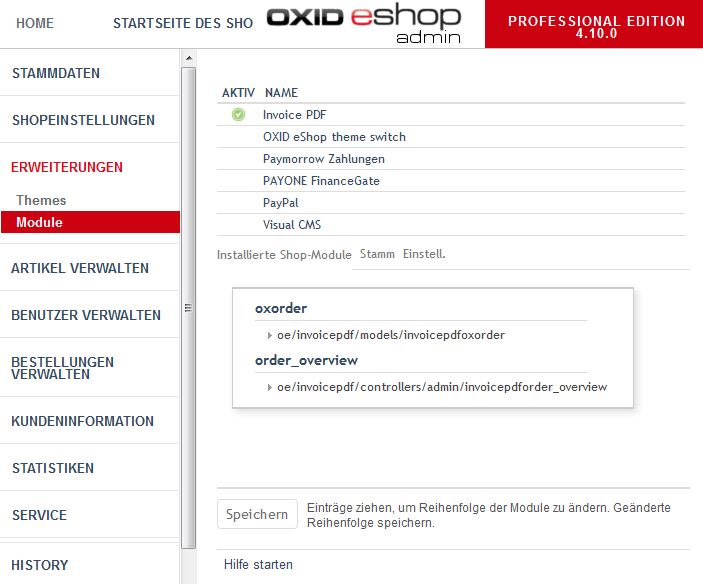
Task: Click the Hilfe starten link
Action: 258,565
